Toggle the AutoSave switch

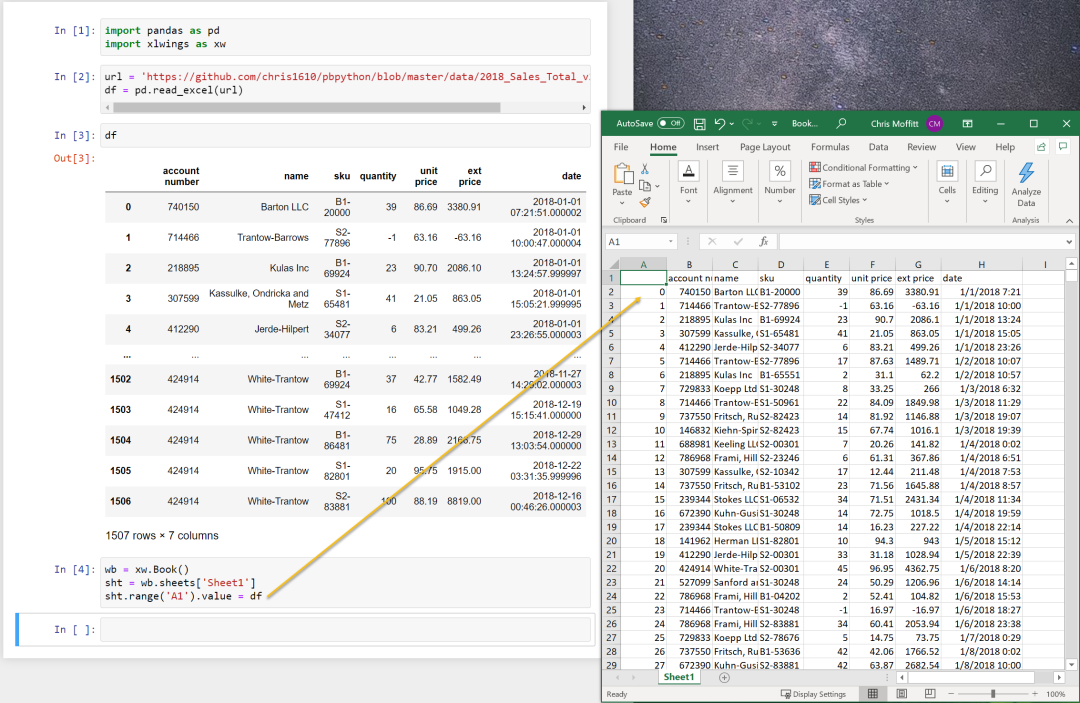click(670, 123)
